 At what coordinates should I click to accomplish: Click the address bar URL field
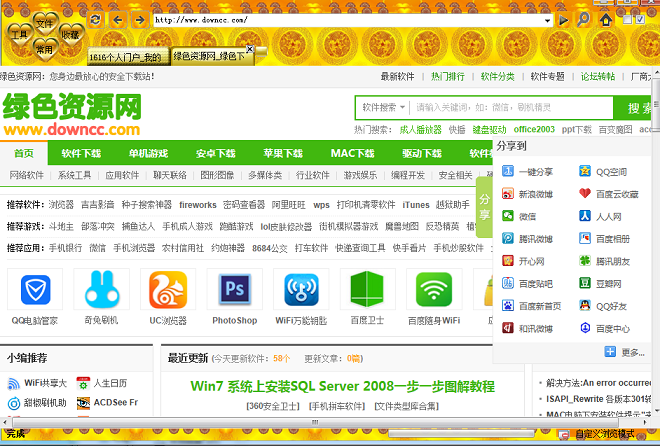(348, 20)
